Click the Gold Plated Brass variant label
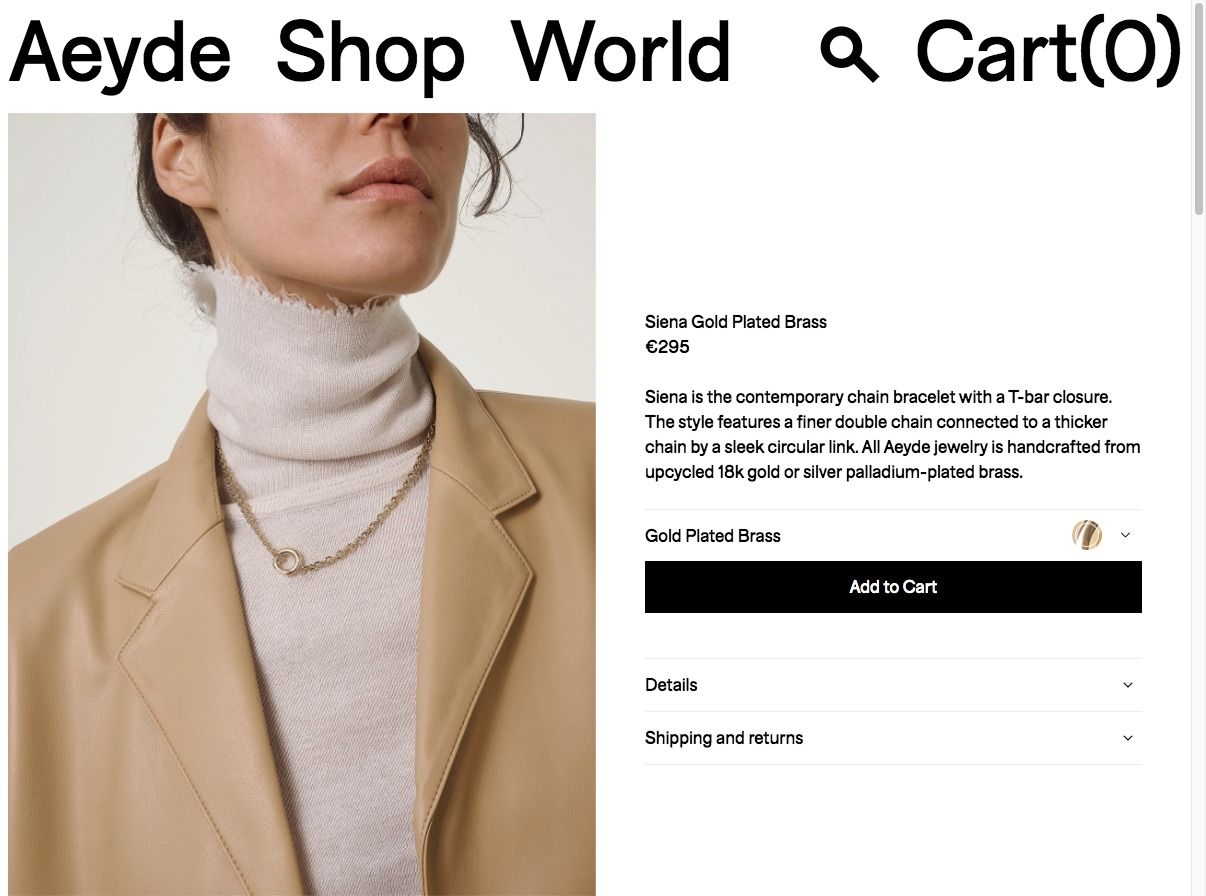The width and height of the screenshot is (1206, 896). pyautogui.click(x=713, y=536)
